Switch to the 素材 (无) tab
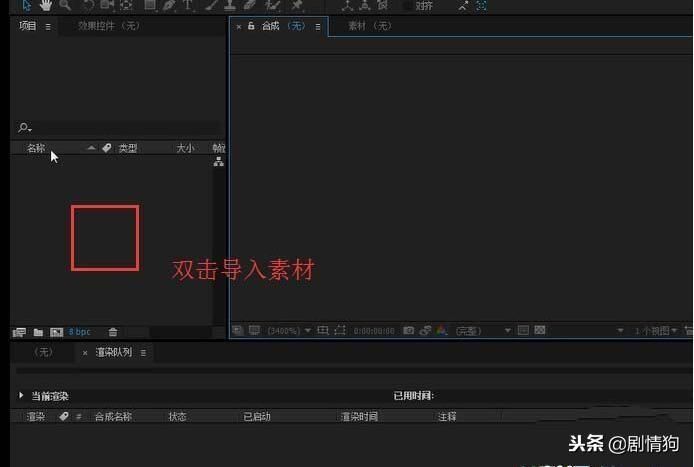 (x=370, y=26)
